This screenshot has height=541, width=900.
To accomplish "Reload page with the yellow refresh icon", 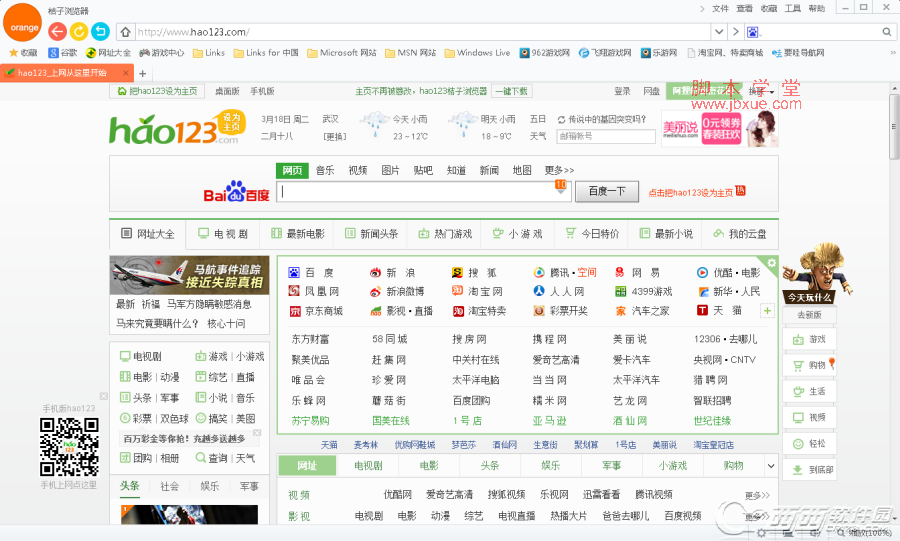I will [x=79, y=32].
